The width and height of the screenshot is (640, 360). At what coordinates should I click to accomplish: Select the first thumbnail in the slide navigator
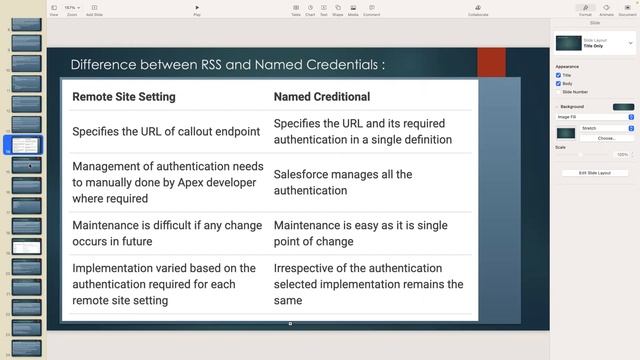(x=26, y=24)
